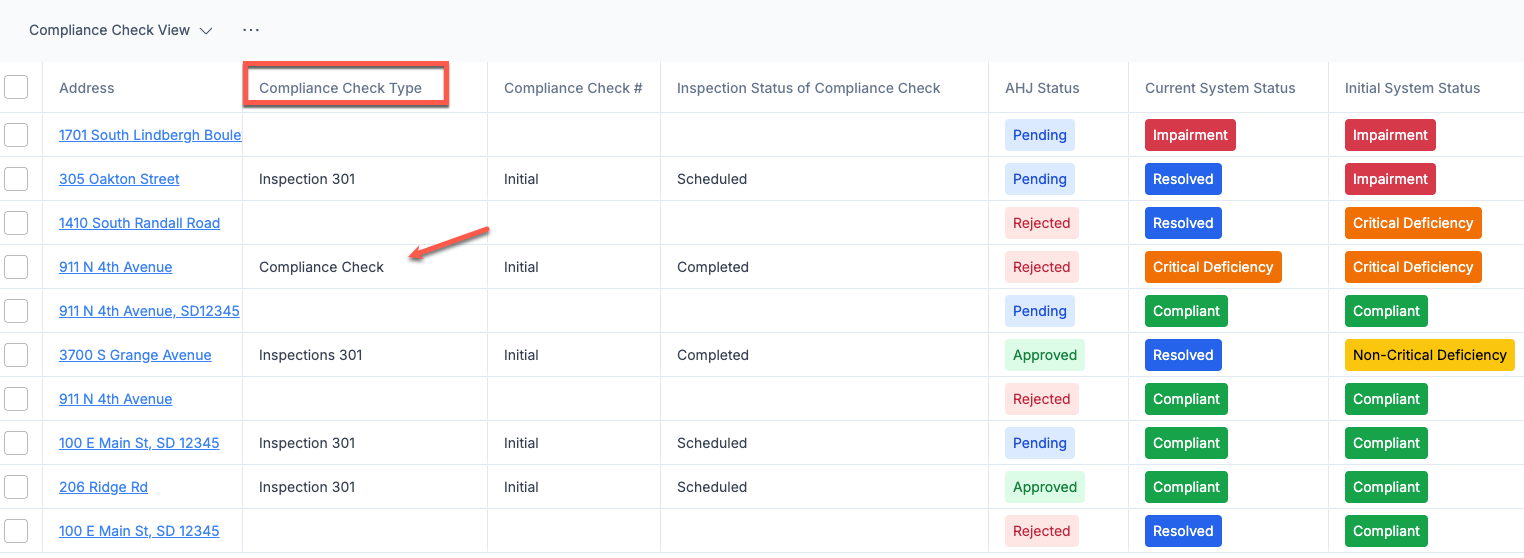Image resolution: width=1524 pixels, height=558 pixels.
Task: Select Inspection Status of Compliance Check header
Action: [808, 88]
